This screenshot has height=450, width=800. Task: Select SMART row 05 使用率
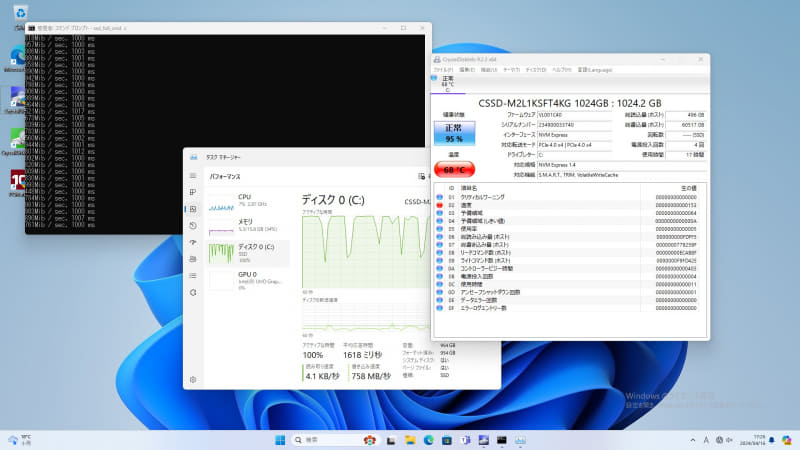568,229
